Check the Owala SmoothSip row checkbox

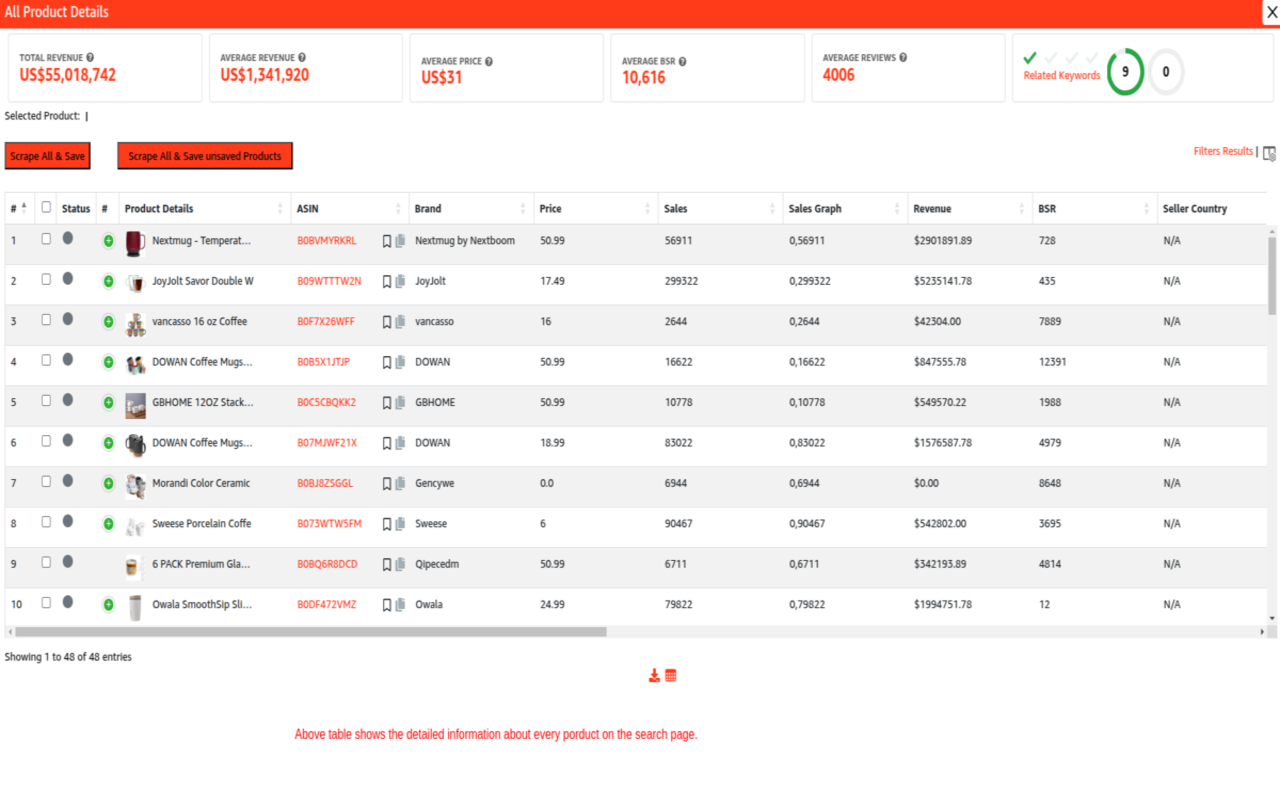46,603
